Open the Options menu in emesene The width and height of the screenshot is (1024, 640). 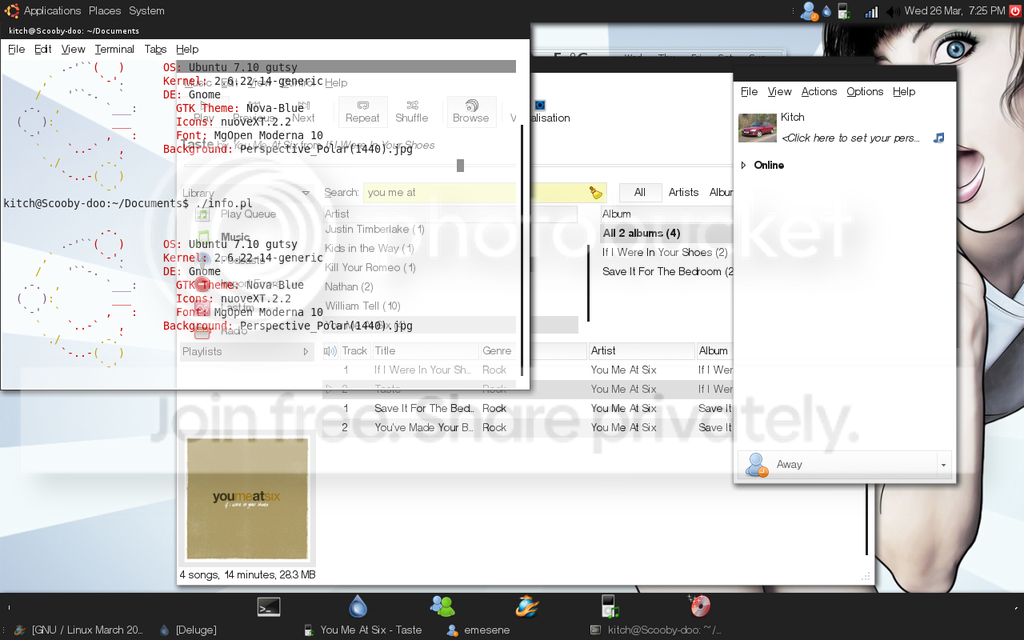pyautogui.click(x=865, y=91)
